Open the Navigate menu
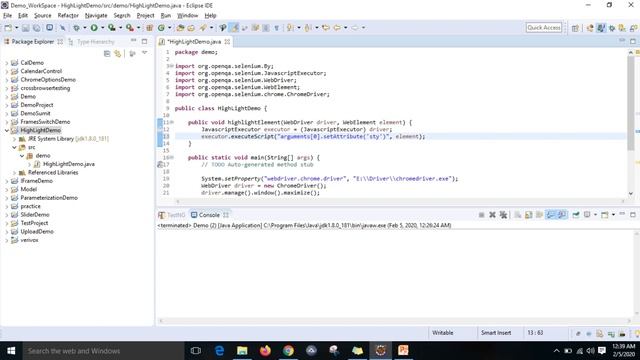The width and height of the screenshot is (640, 360). (96, 16)
